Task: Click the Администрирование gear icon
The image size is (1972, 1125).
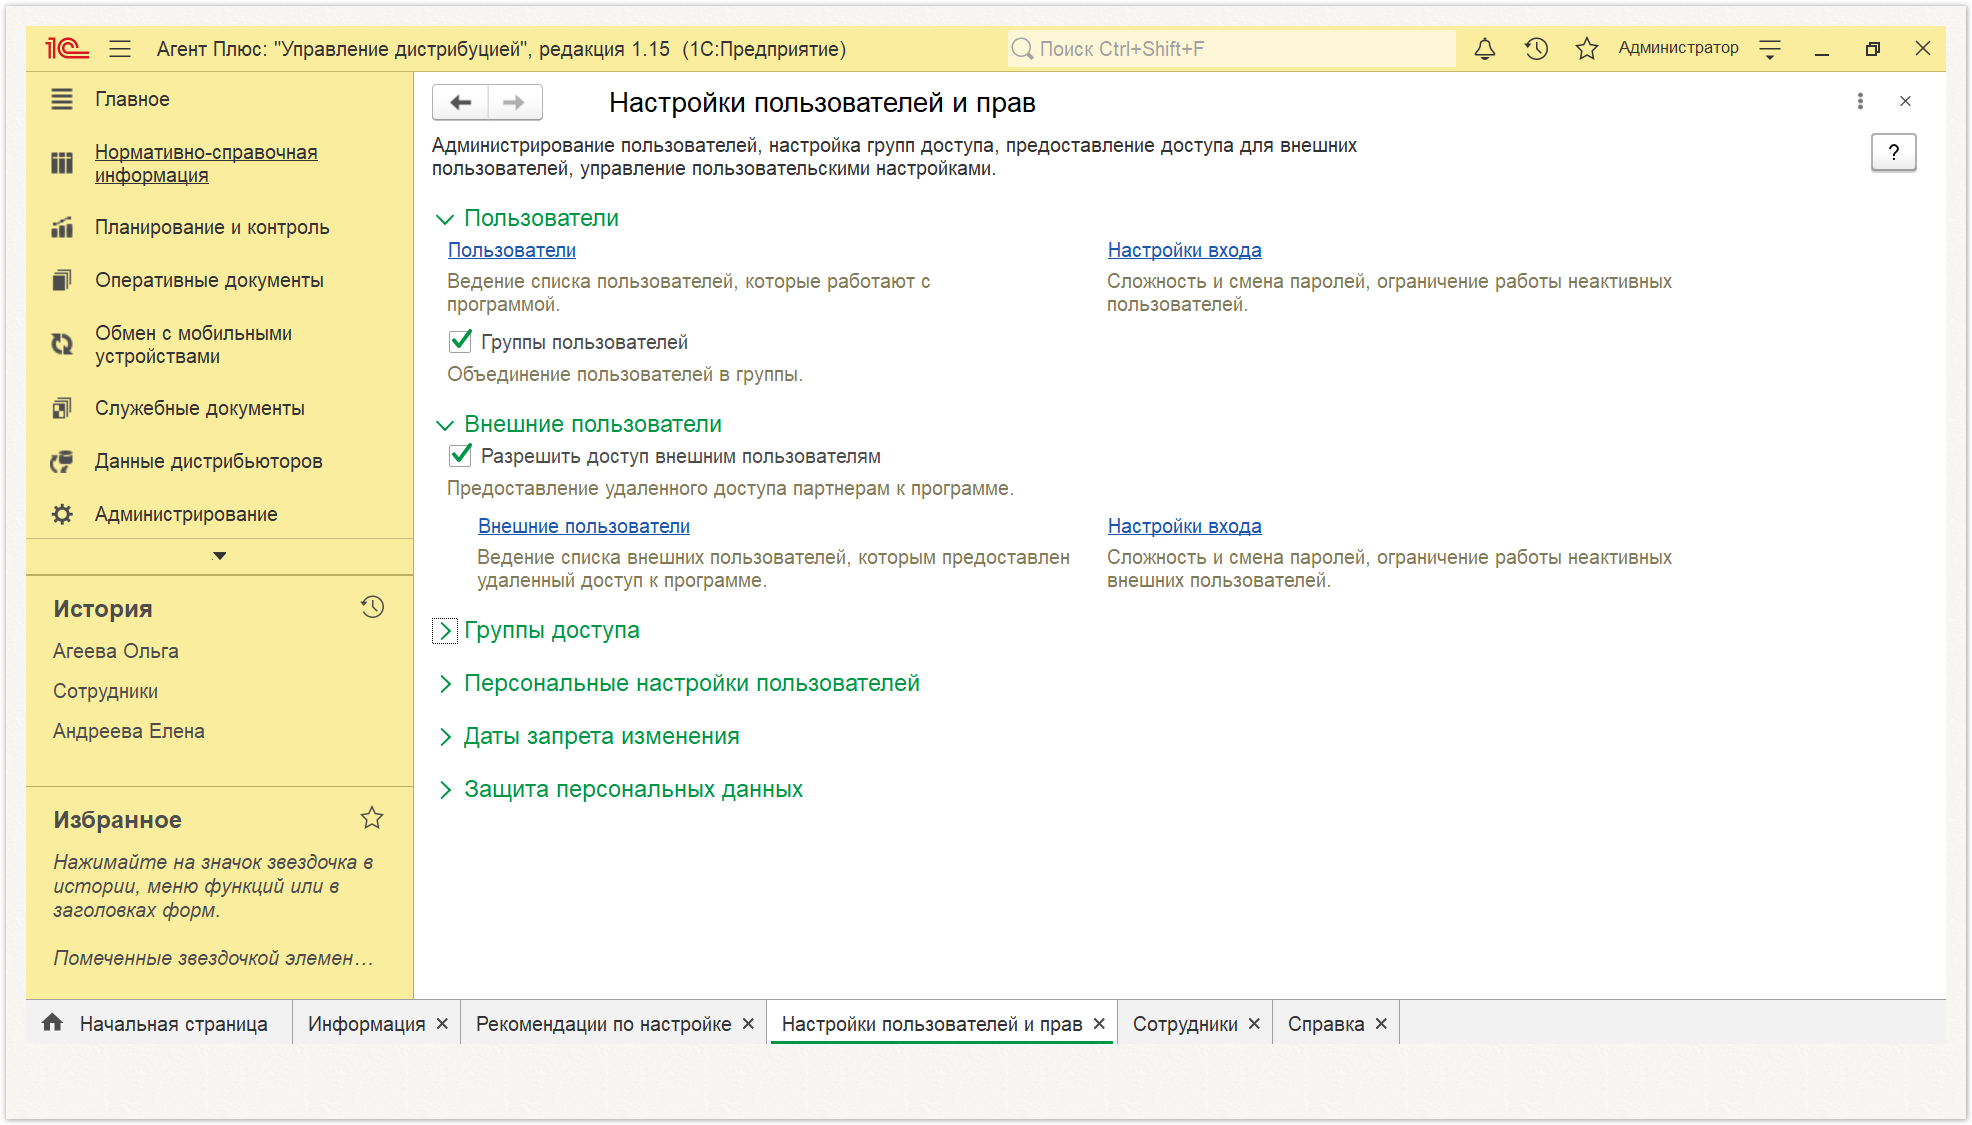Action: click(x=62, y=514)
